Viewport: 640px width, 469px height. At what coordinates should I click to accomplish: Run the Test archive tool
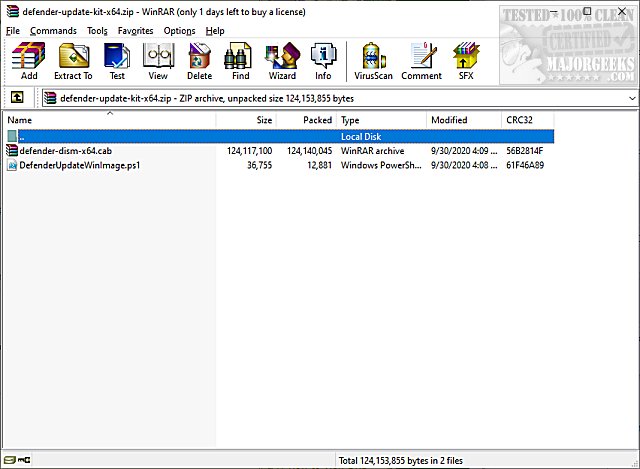point(117,61)
